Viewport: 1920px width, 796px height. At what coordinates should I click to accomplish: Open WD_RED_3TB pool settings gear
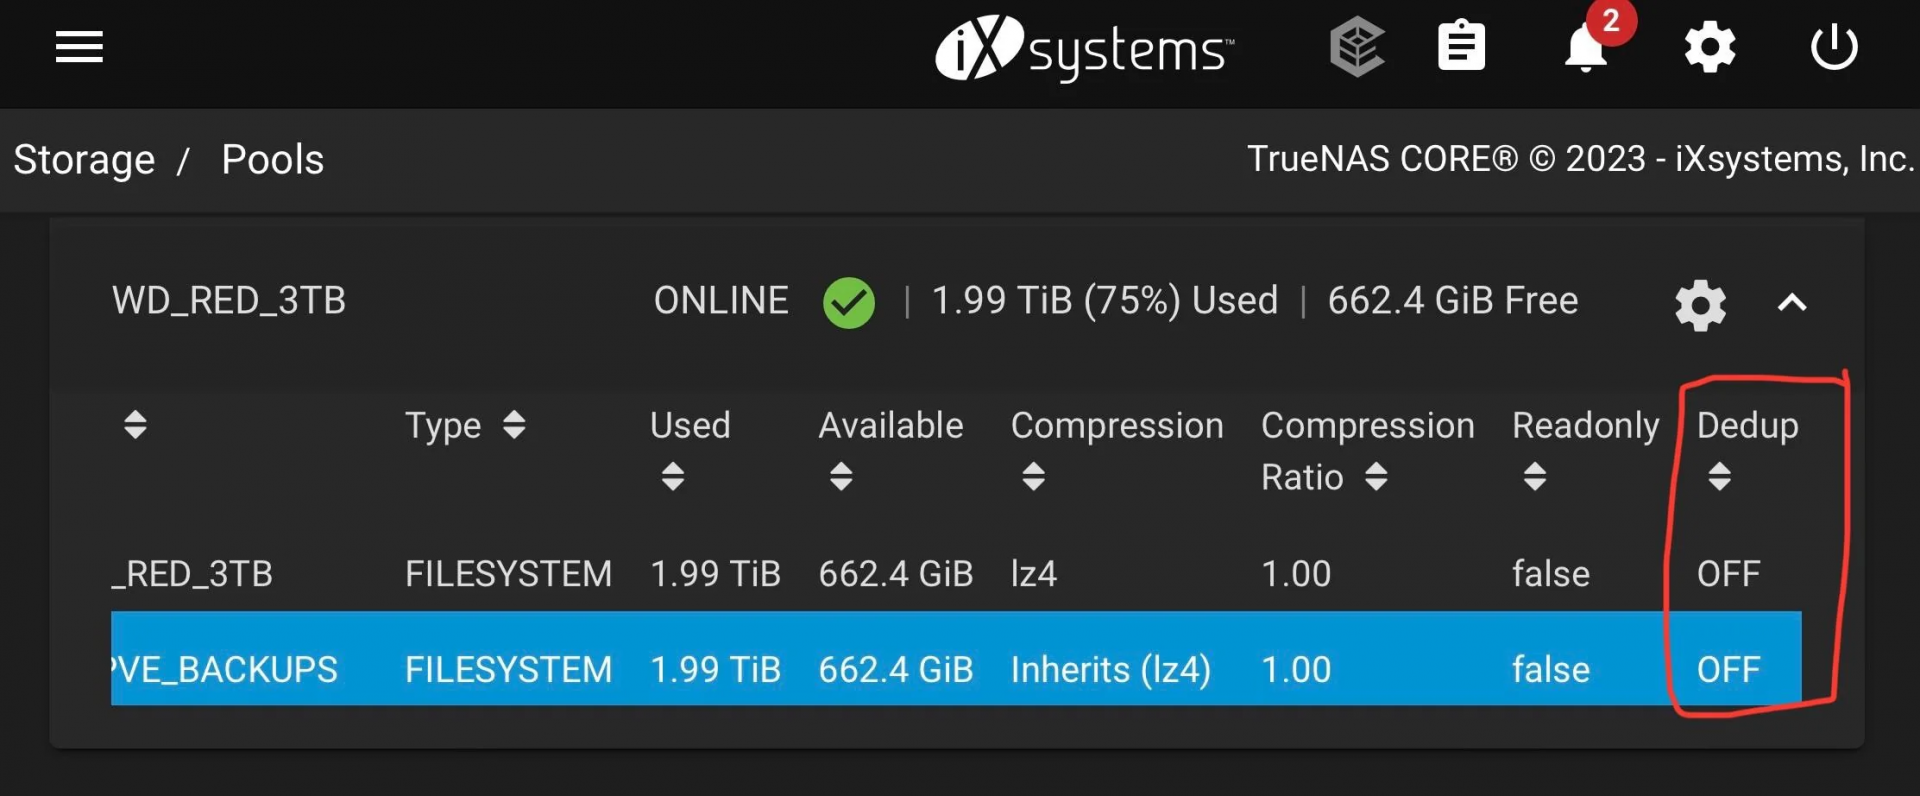(x=1700, y=304)
